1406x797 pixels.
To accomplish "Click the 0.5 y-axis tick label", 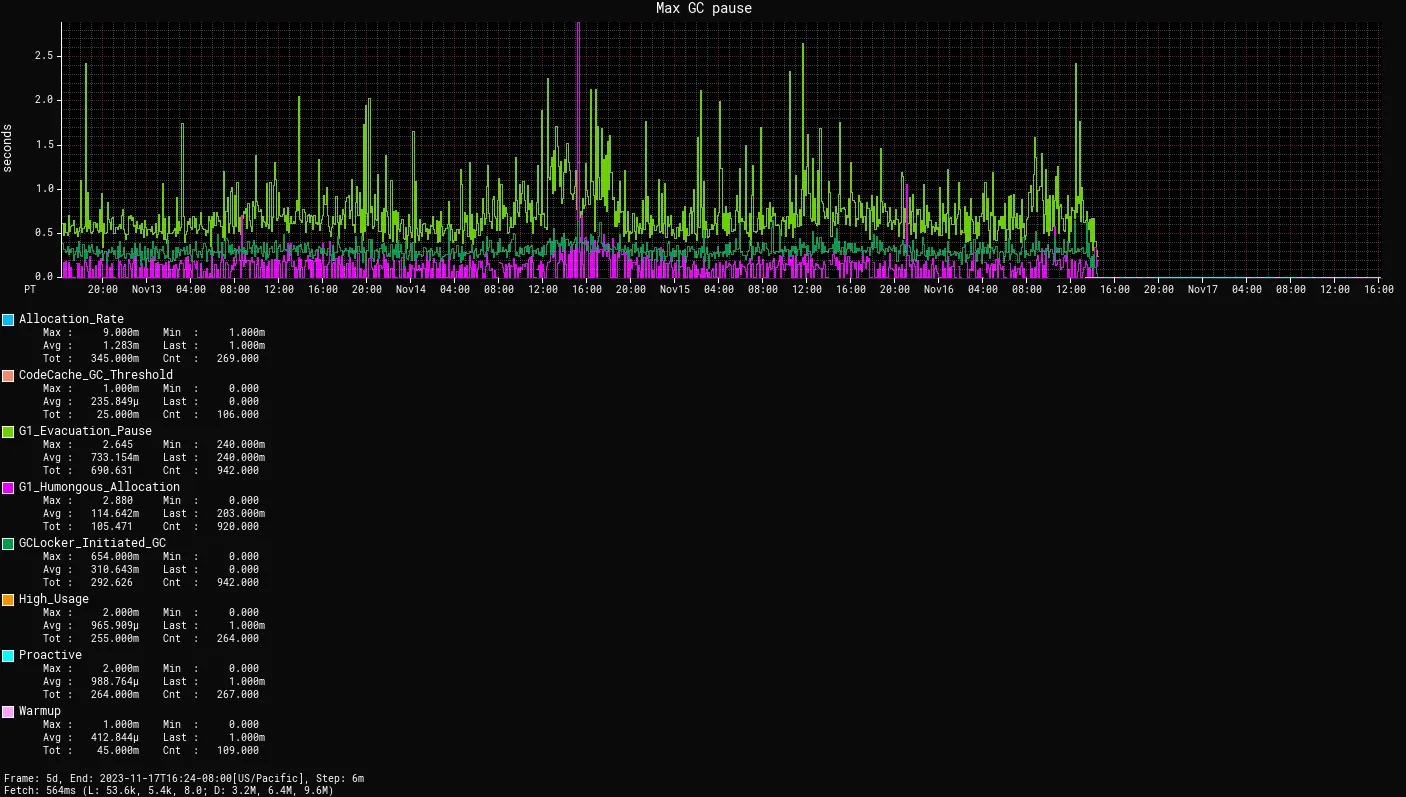I will pos(43,232).
